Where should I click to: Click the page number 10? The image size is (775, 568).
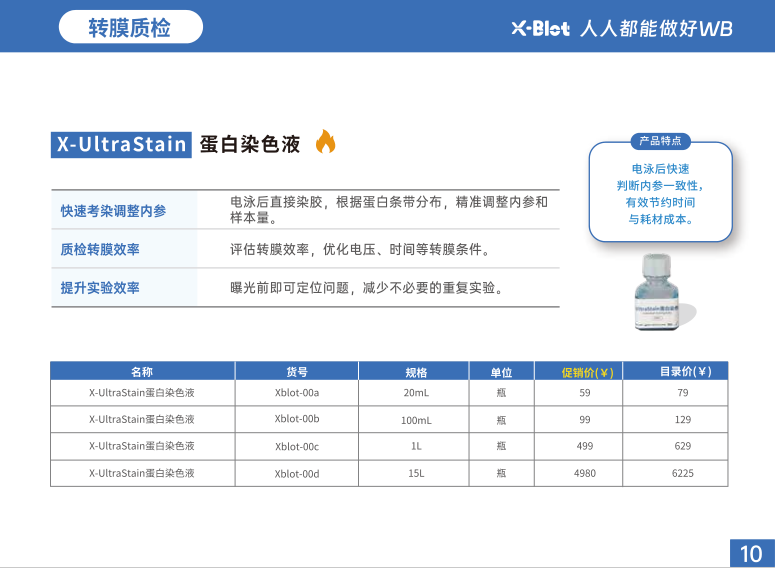pos(751,554)
